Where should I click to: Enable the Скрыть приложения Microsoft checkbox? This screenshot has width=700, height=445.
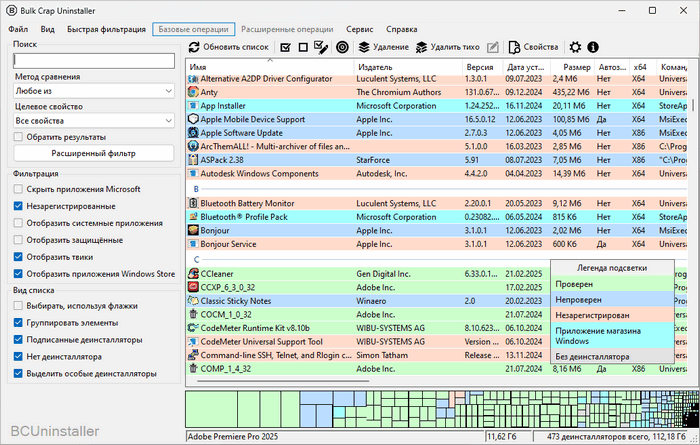tap(19, 189)
